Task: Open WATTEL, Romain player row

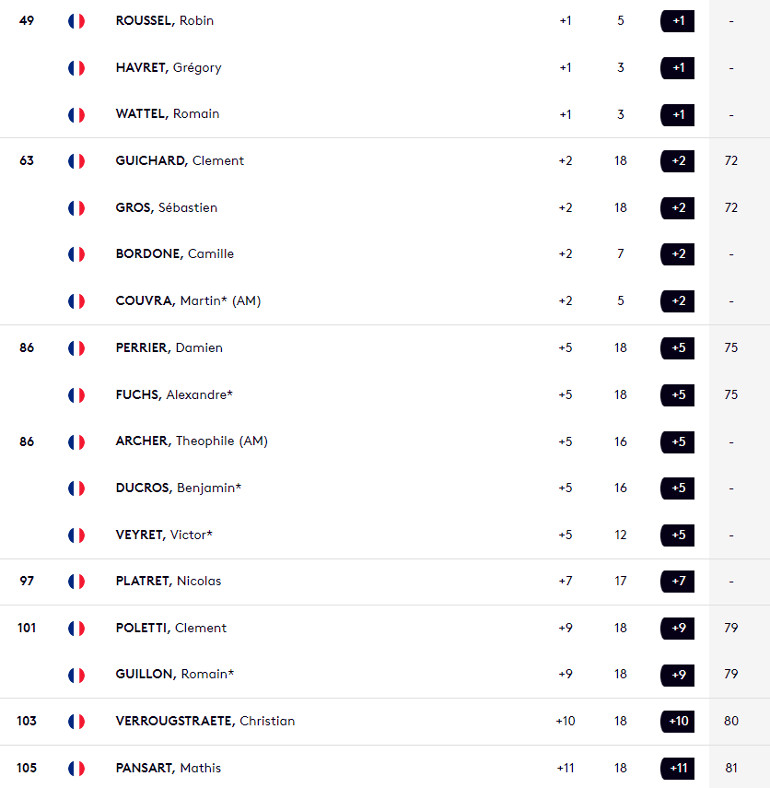Action: 385,114
